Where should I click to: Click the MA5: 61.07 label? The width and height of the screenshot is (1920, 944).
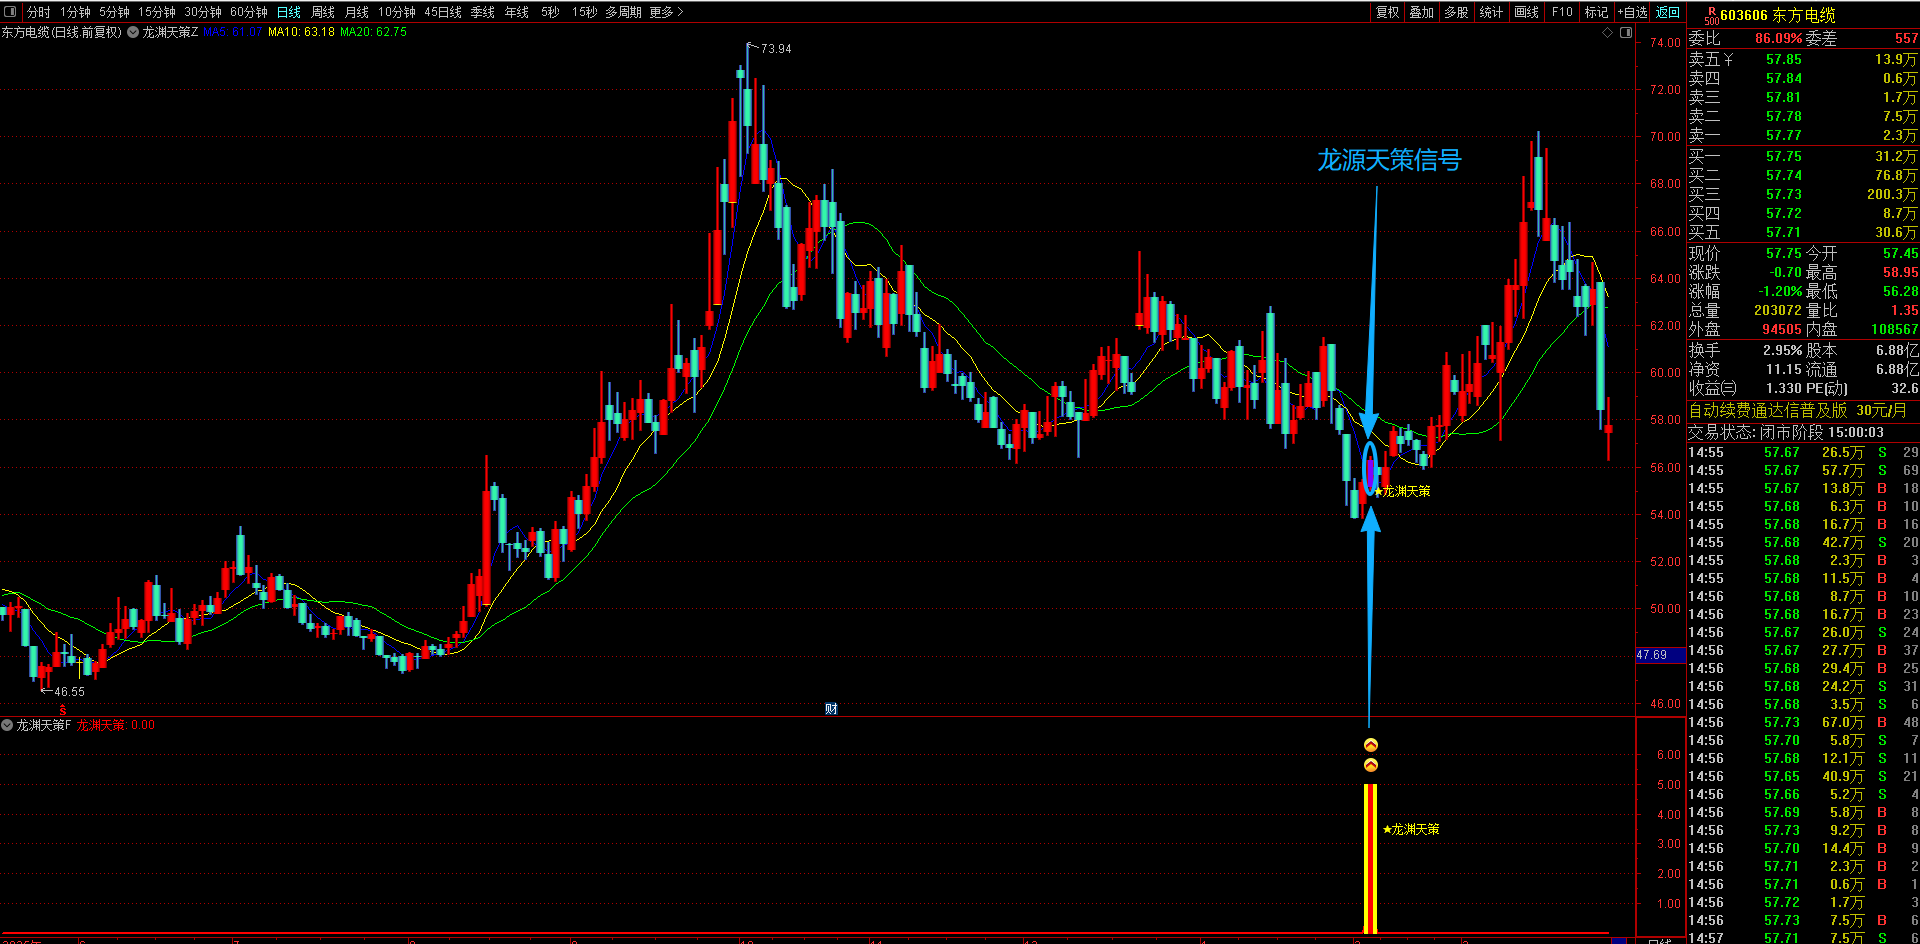point(232,32)
